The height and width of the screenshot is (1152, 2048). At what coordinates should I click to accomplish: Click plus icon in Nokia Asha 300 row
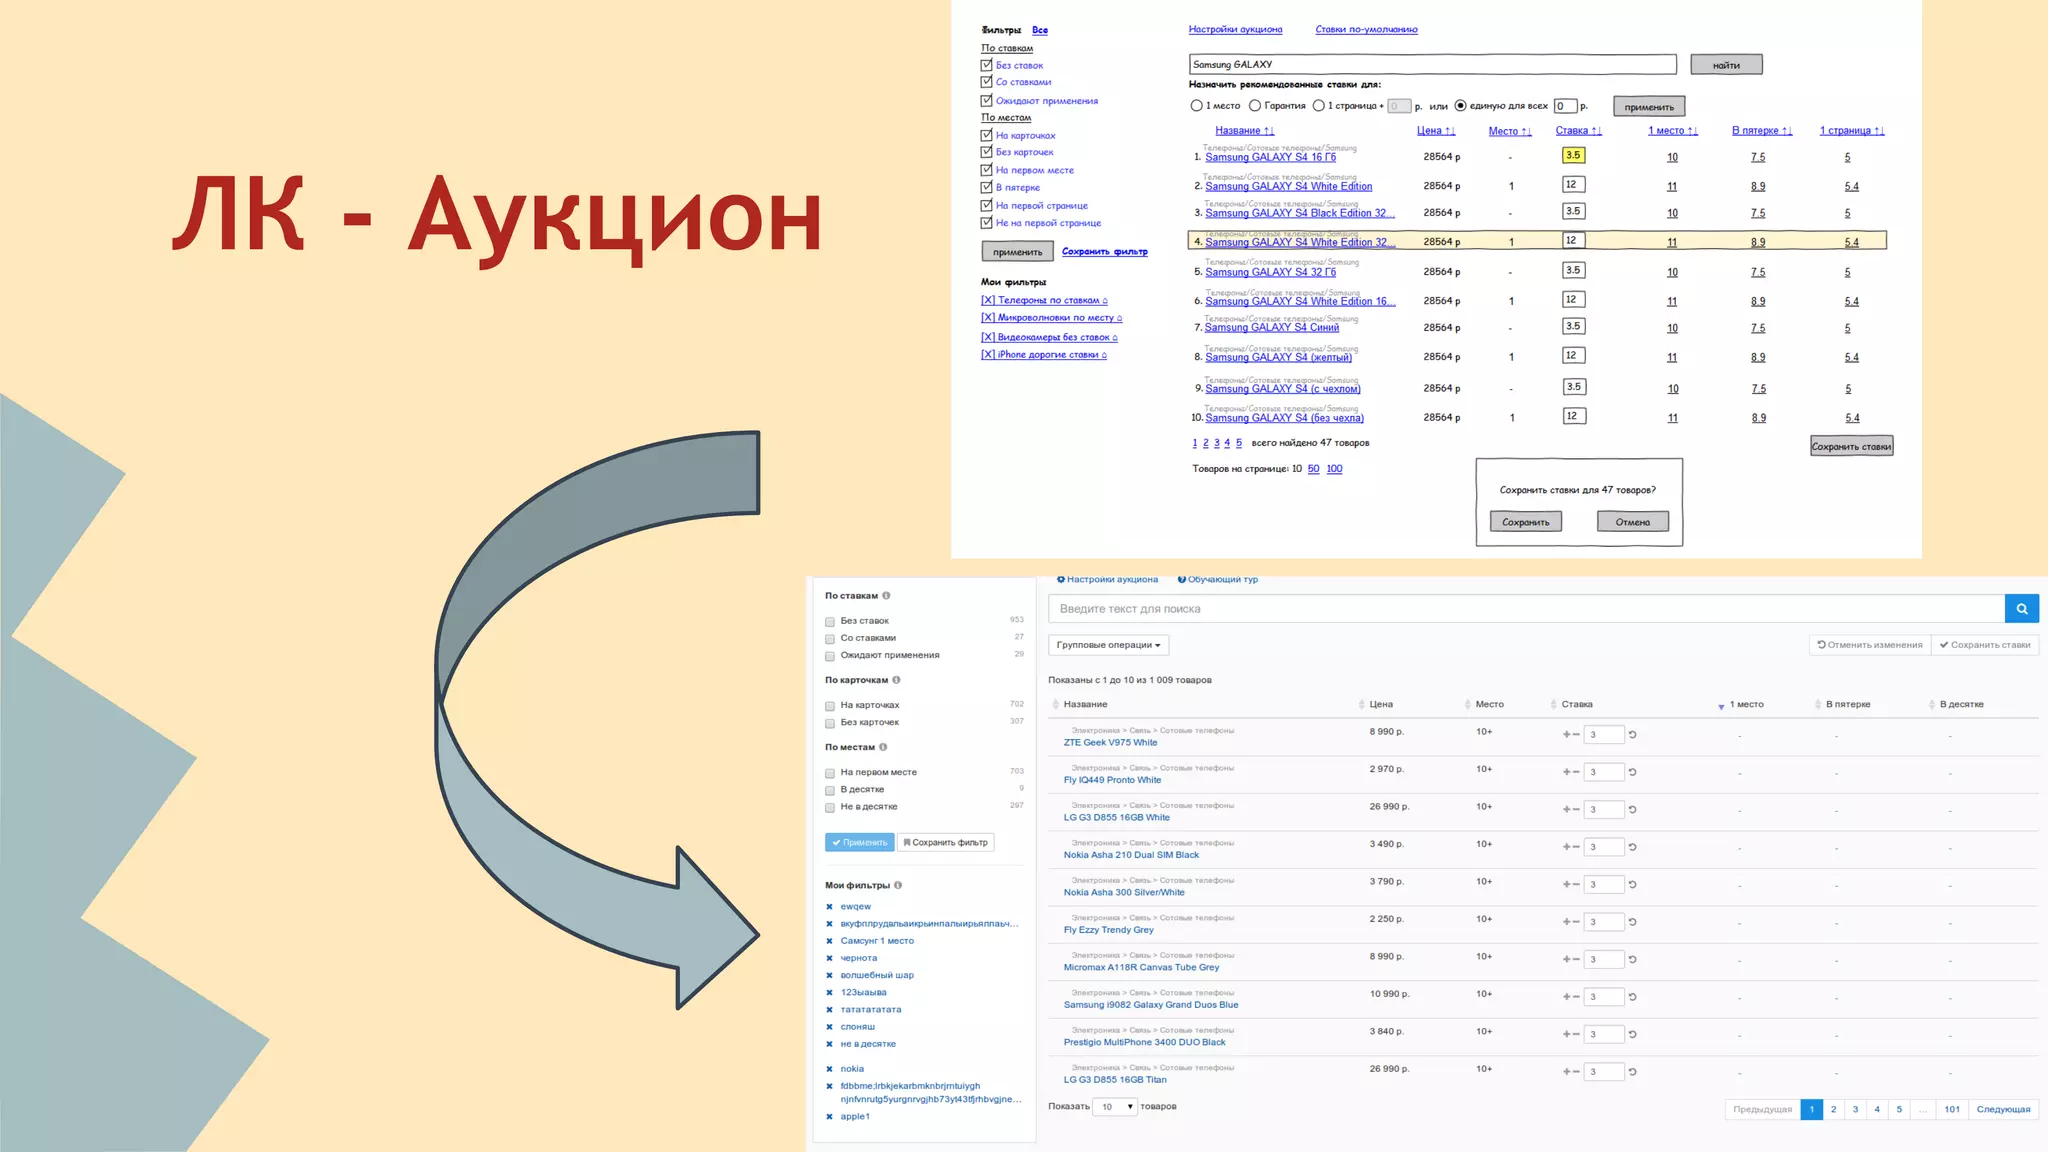coord(1567,885)
